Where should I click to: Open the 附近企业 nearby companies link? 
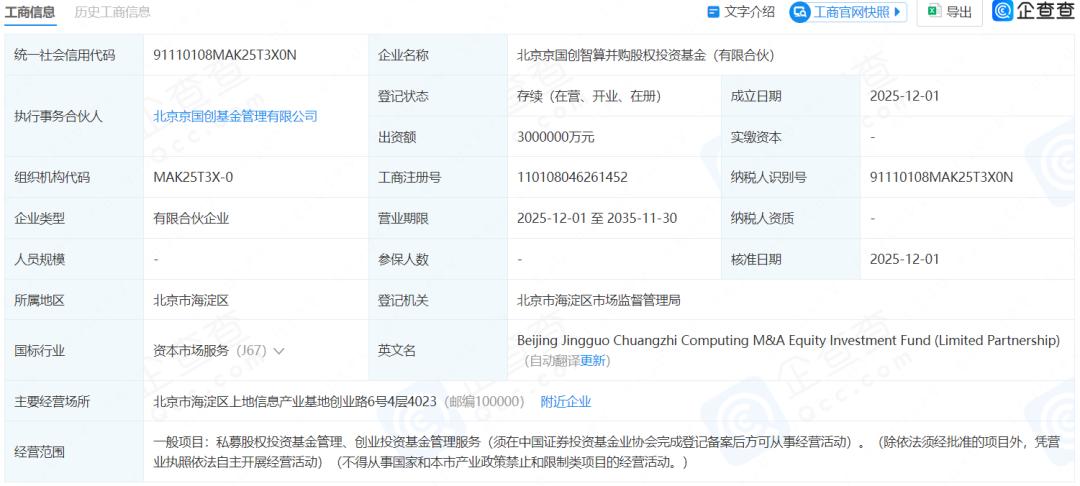point(565,401)
